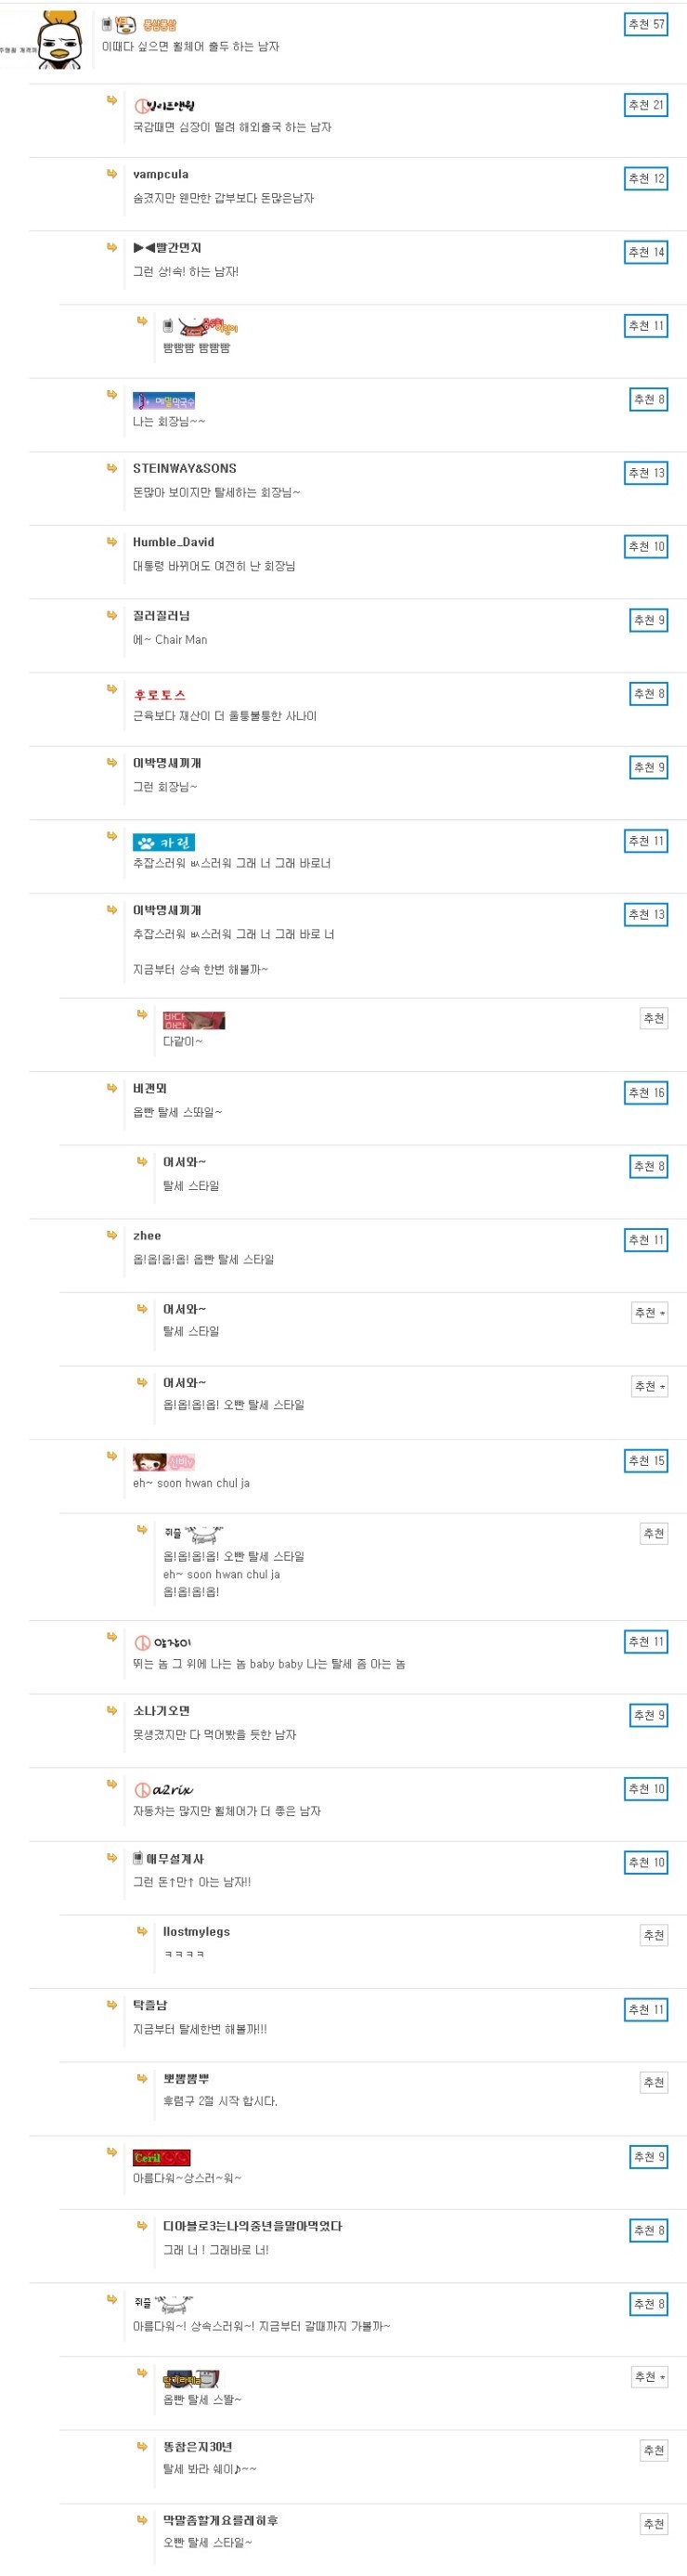
Task: Click the 추천 57 button on top comment
Action: pyautogui.click(x=645, y=24)
